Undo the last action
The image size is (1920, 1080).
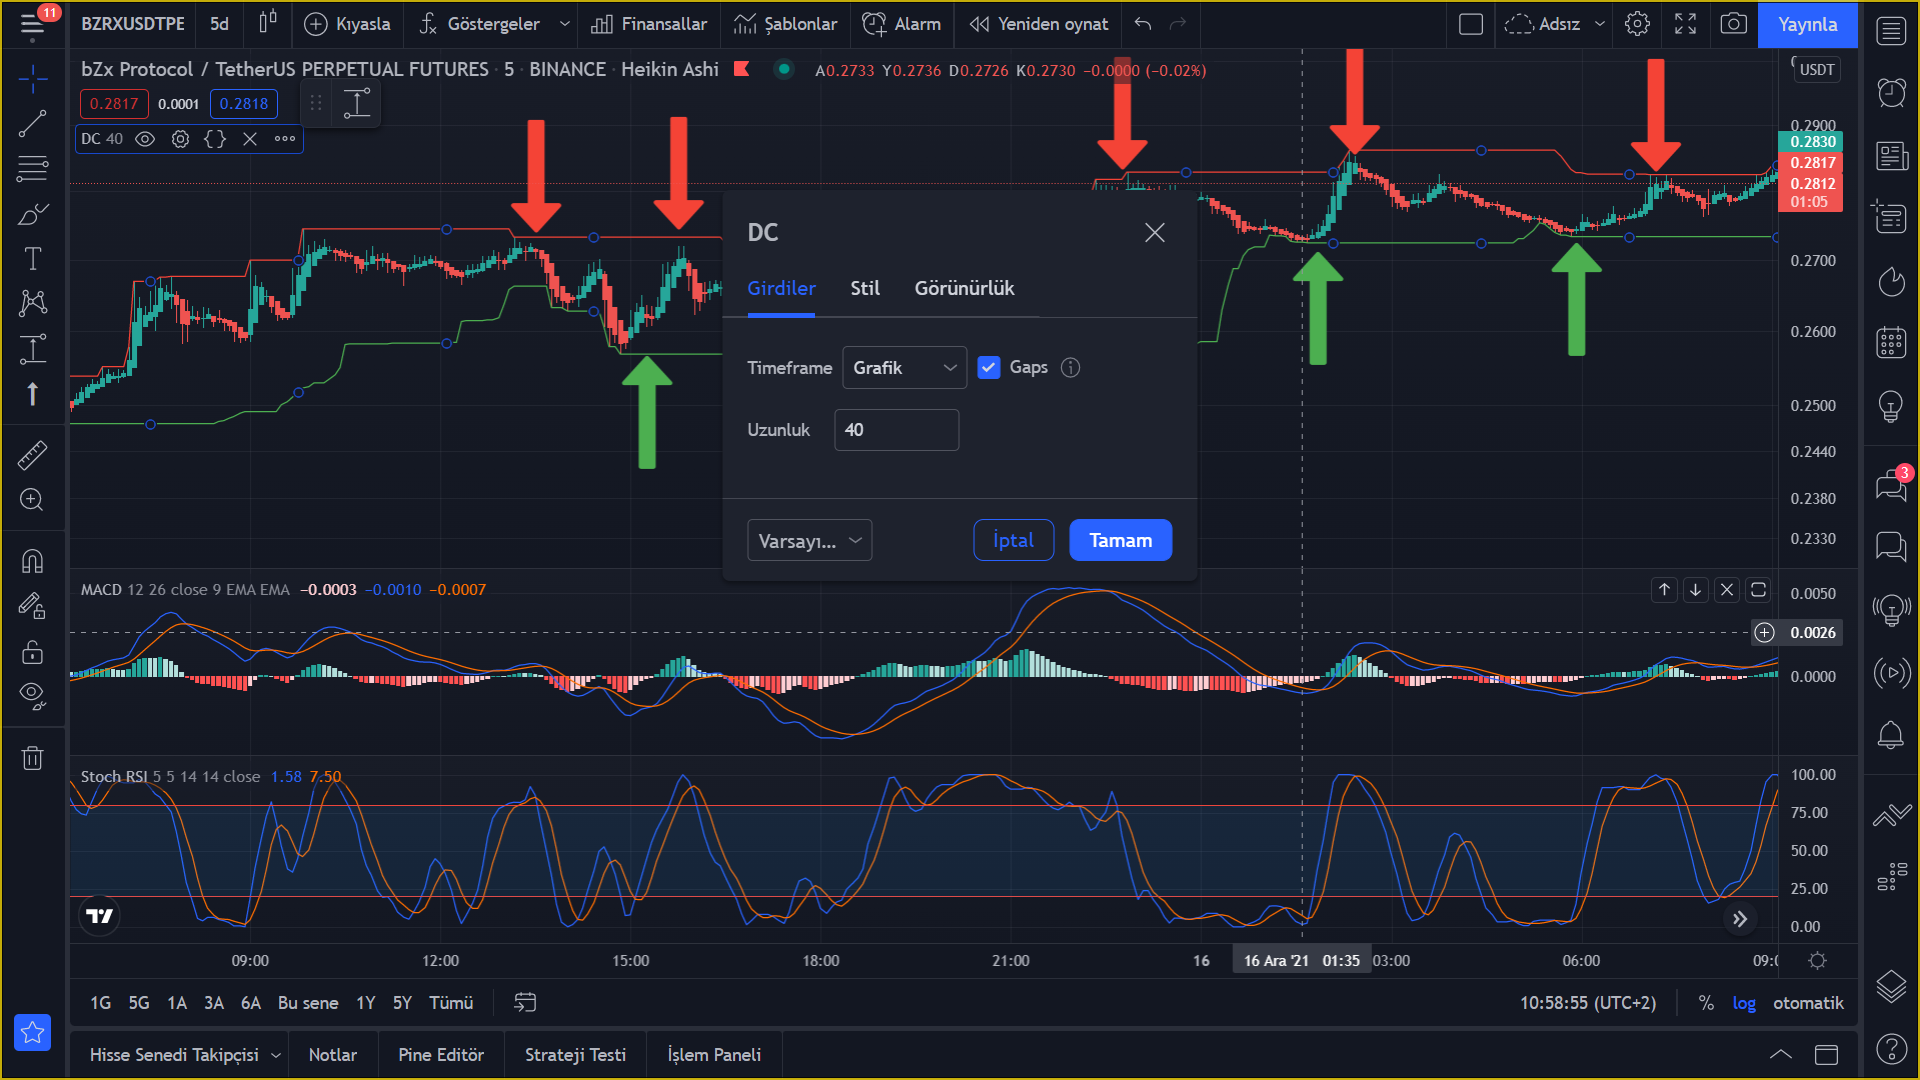(x=1143, y=24)
